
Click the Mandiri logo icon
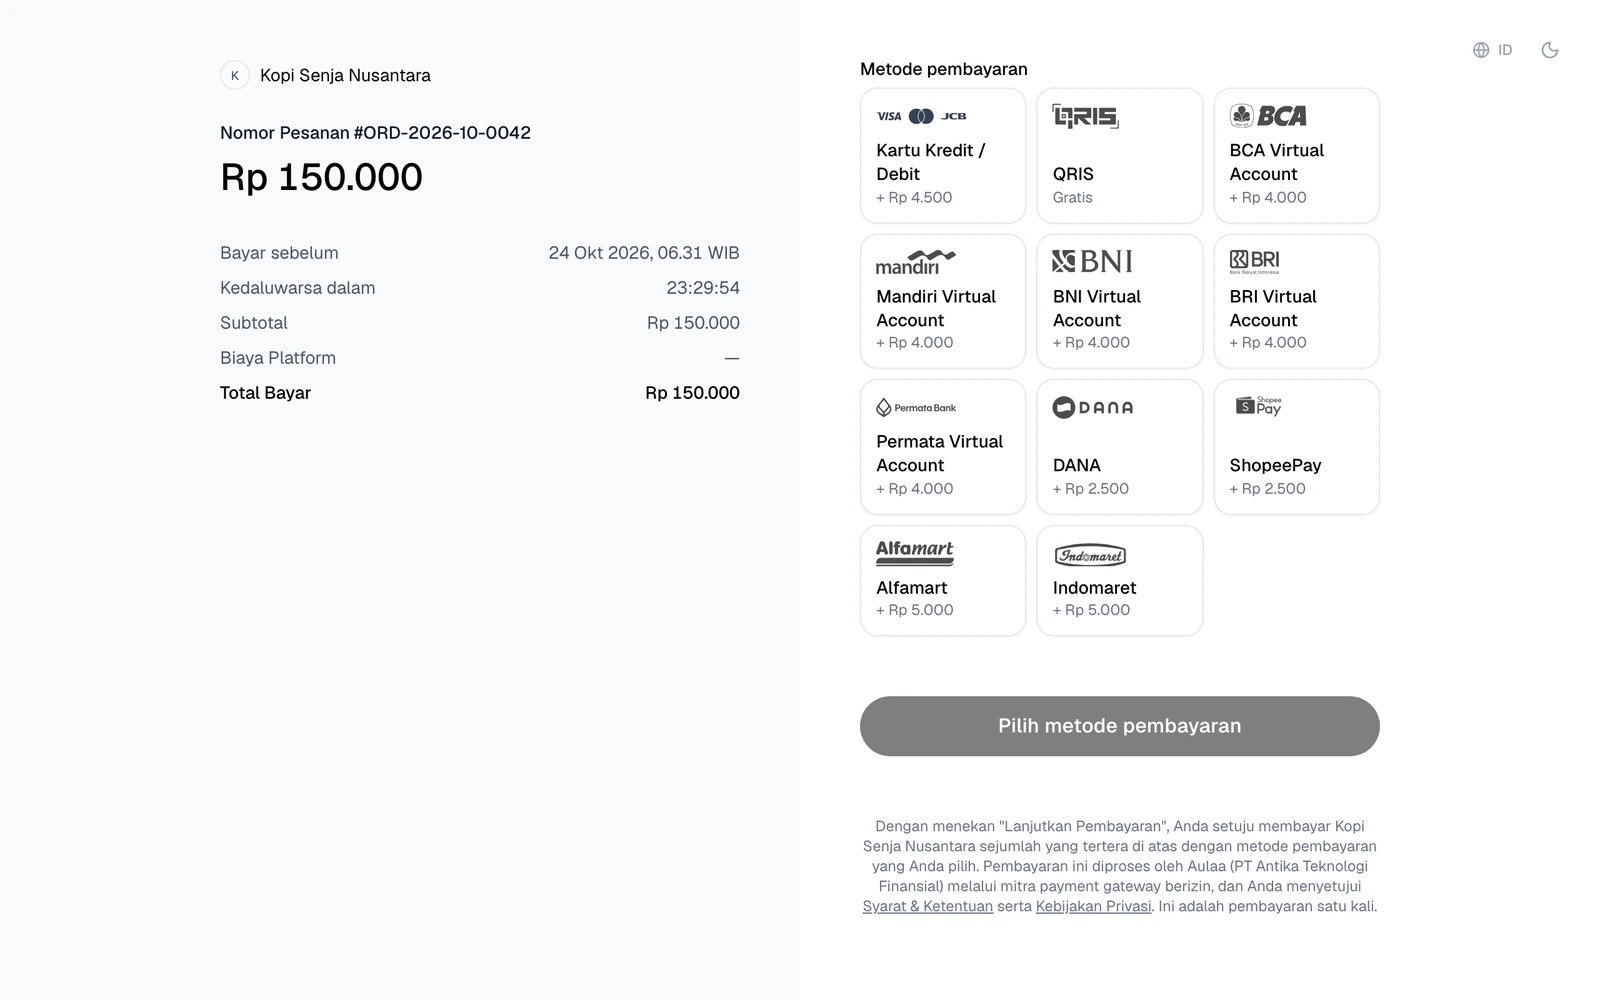tap(916, 262)
